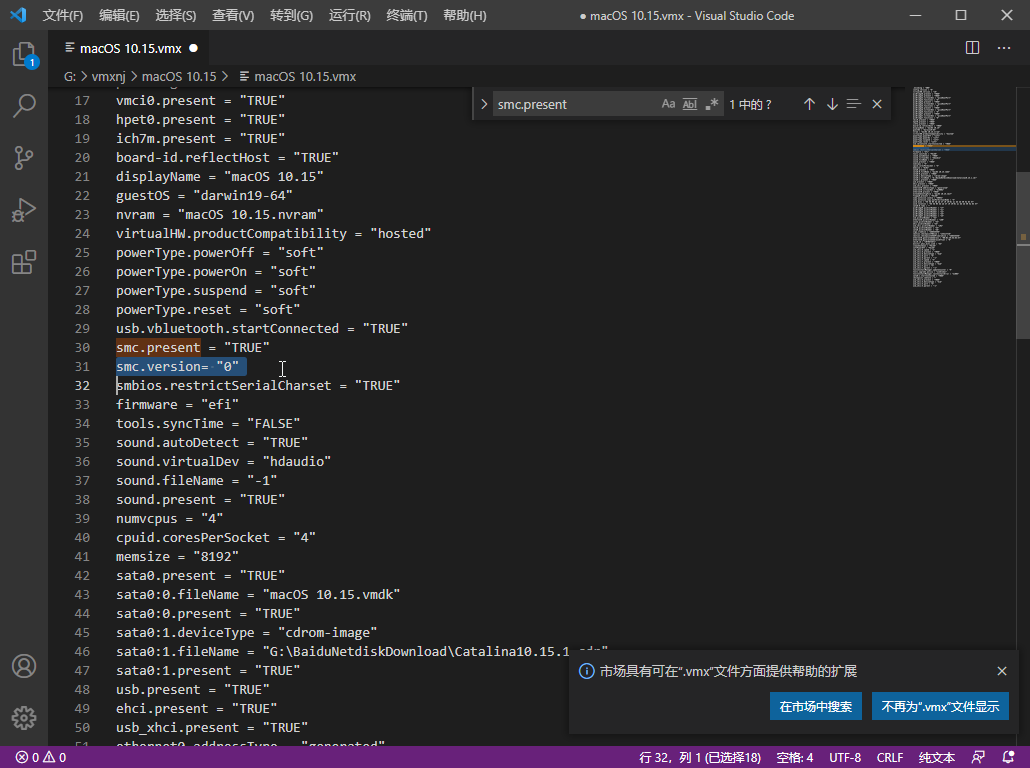This screenshot has width=1030, height=768.
Task: Open the Accounts menu icon
Action: [x=24, y=666]
